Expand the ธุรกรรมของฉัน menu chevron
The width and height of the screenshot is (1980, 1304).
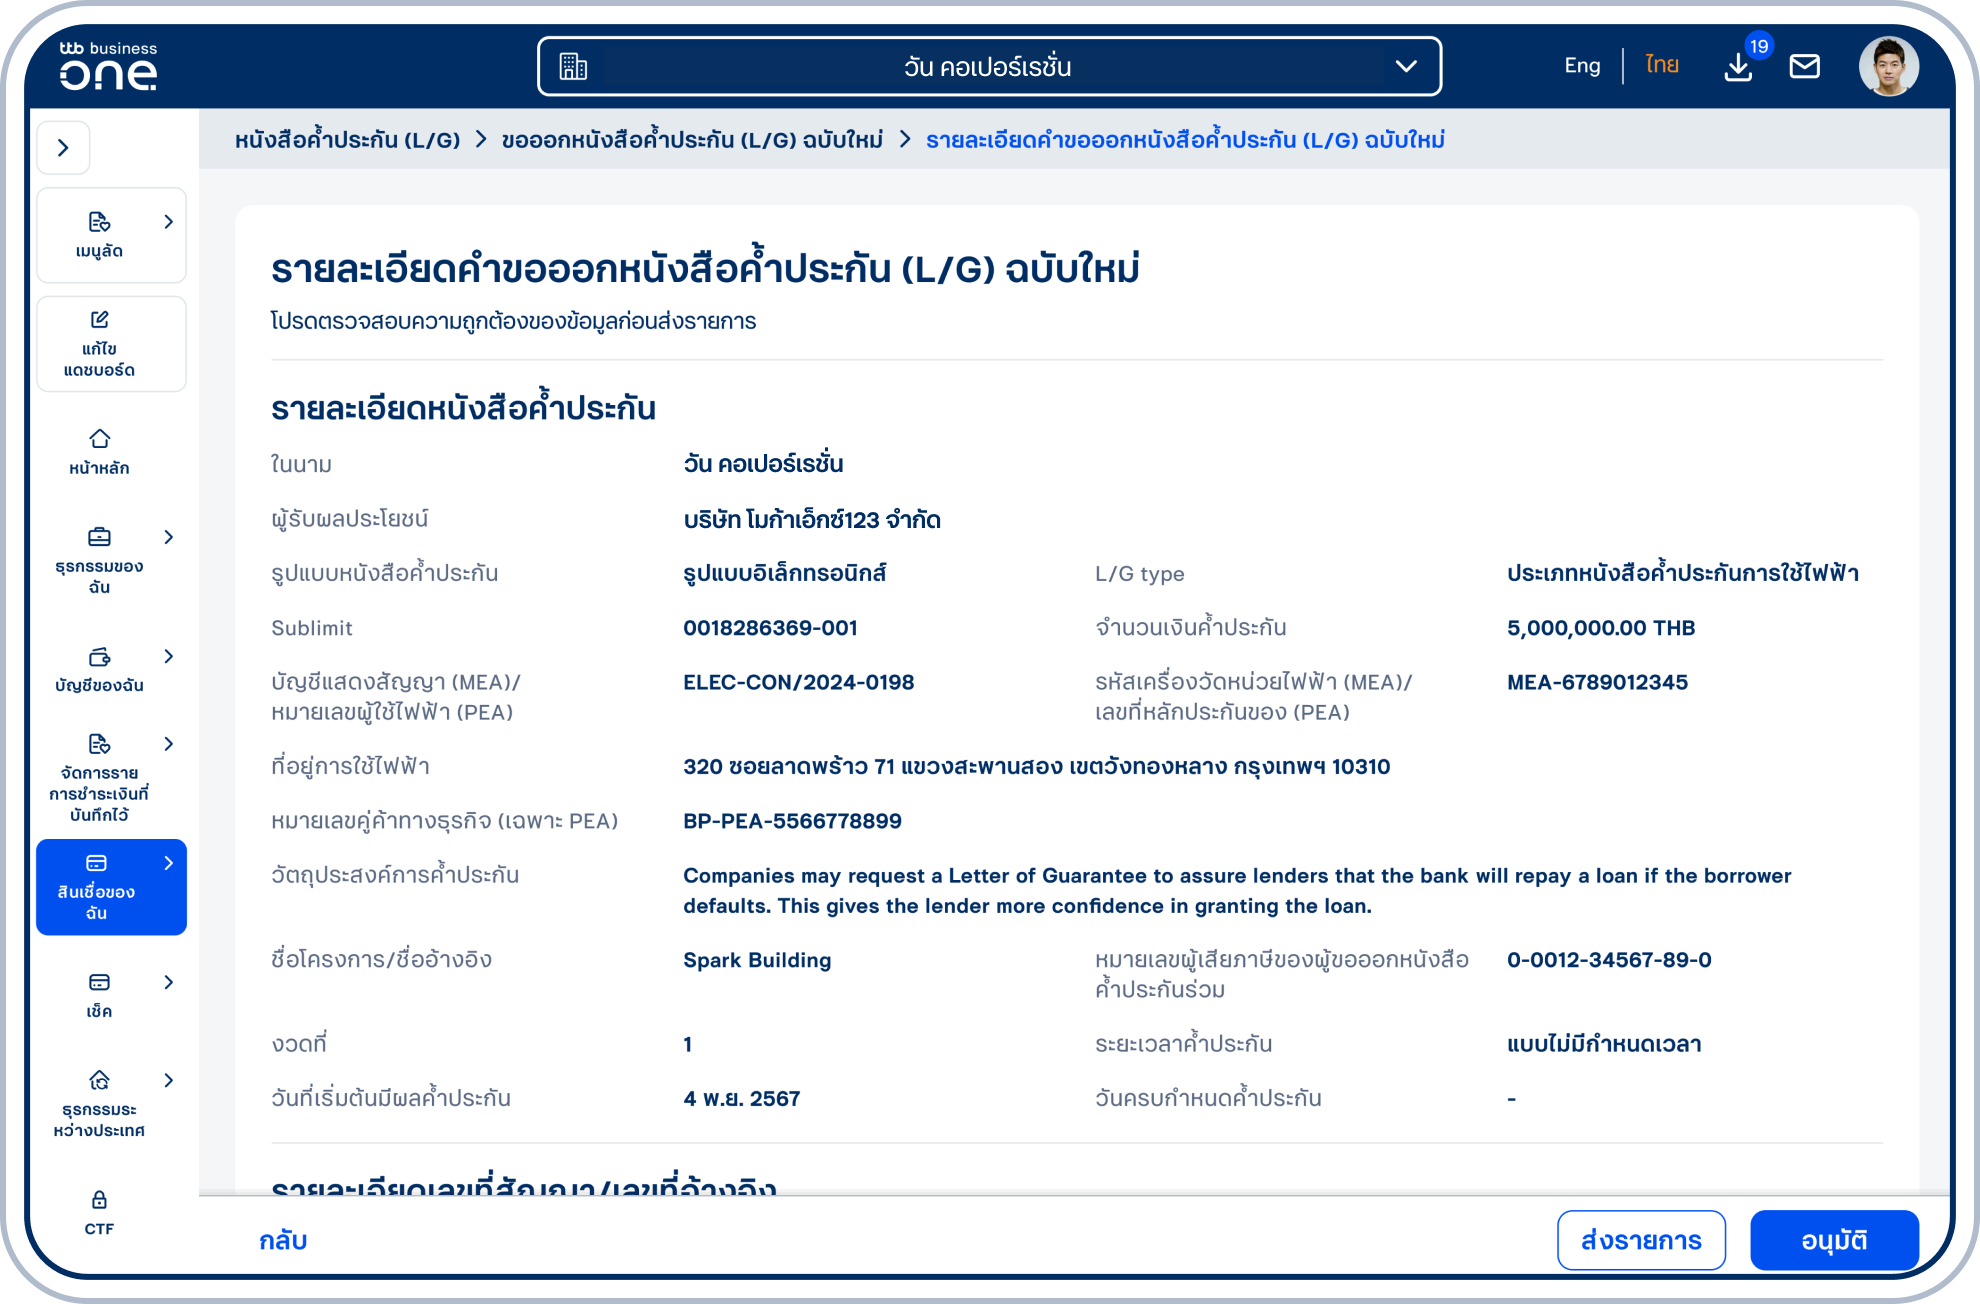coord(168,537)
